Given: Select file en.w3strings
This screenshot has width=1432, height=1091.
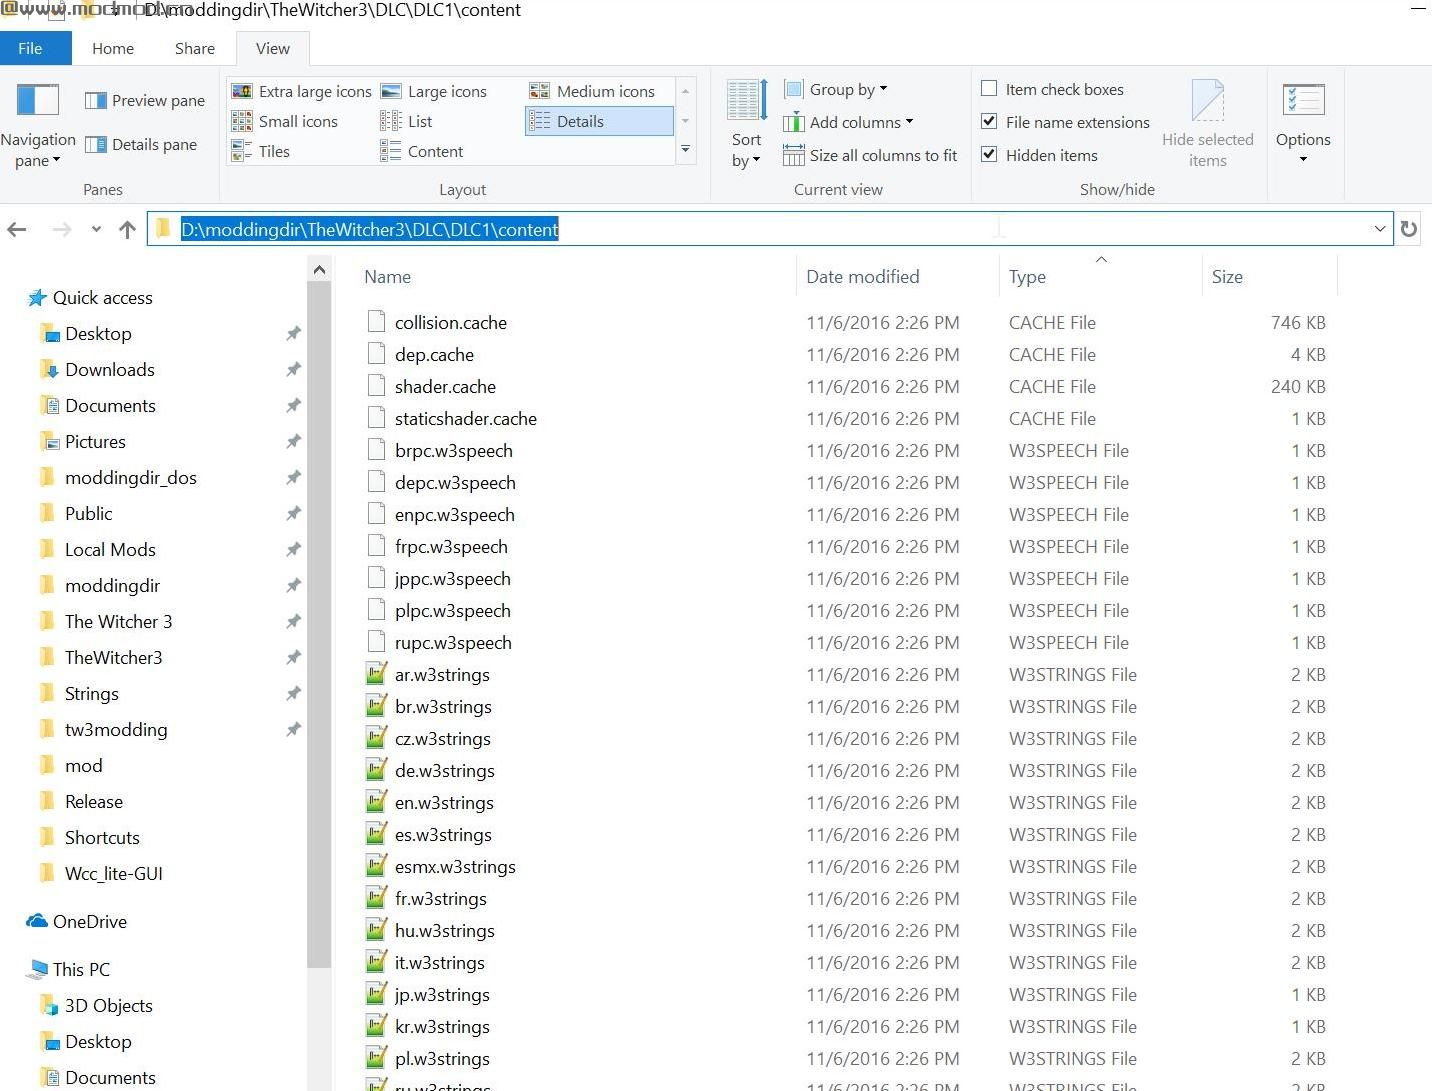Looking at the screenshot, I should point(444,802).
